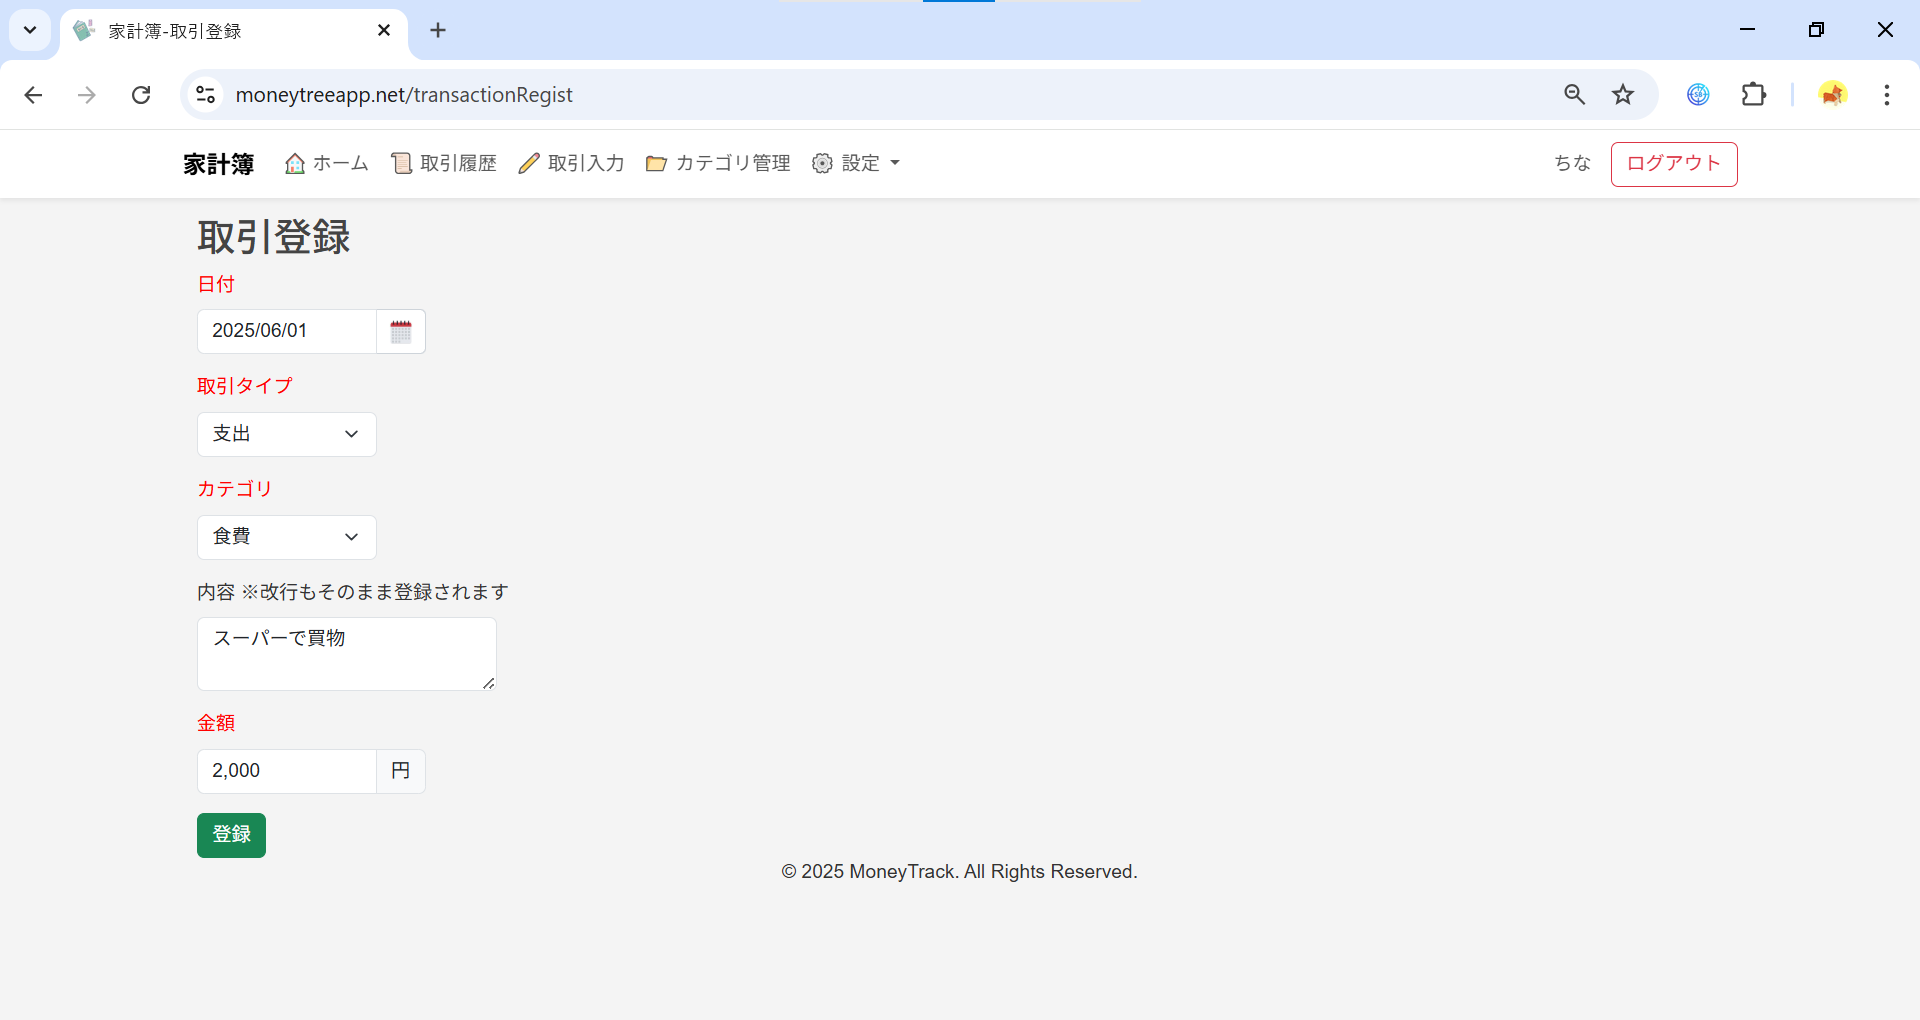
Task: Expand the 取引タイプ dropdown showing 支出
Action: [x=287, y=435]
